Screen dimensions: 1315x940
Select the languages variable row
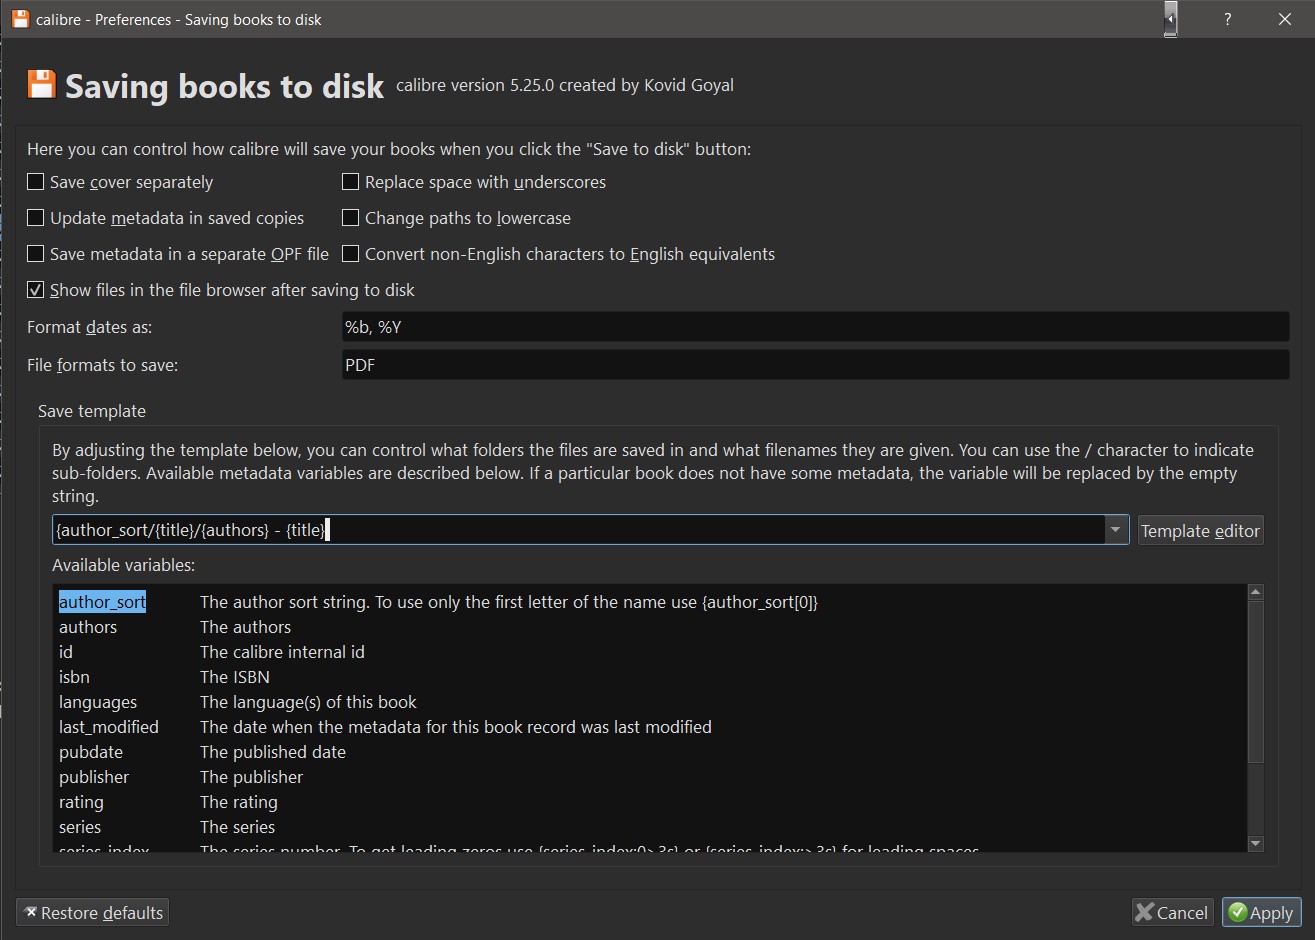tap(98, 702)
